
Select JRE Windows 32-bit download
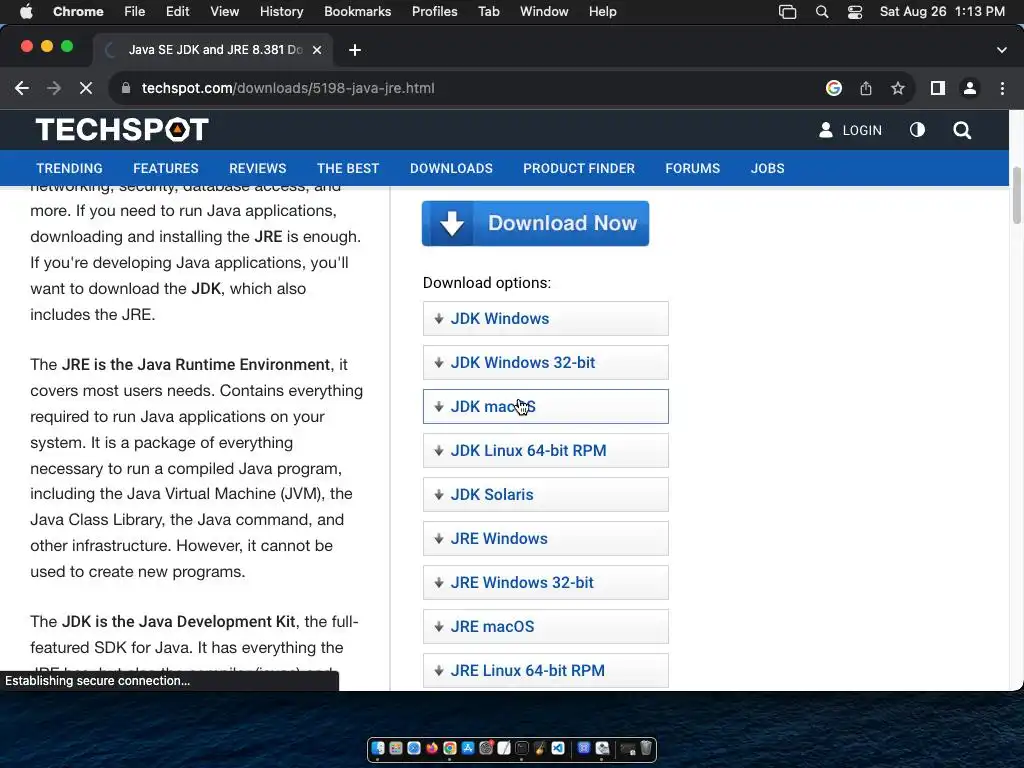click(x=545, y=583)
